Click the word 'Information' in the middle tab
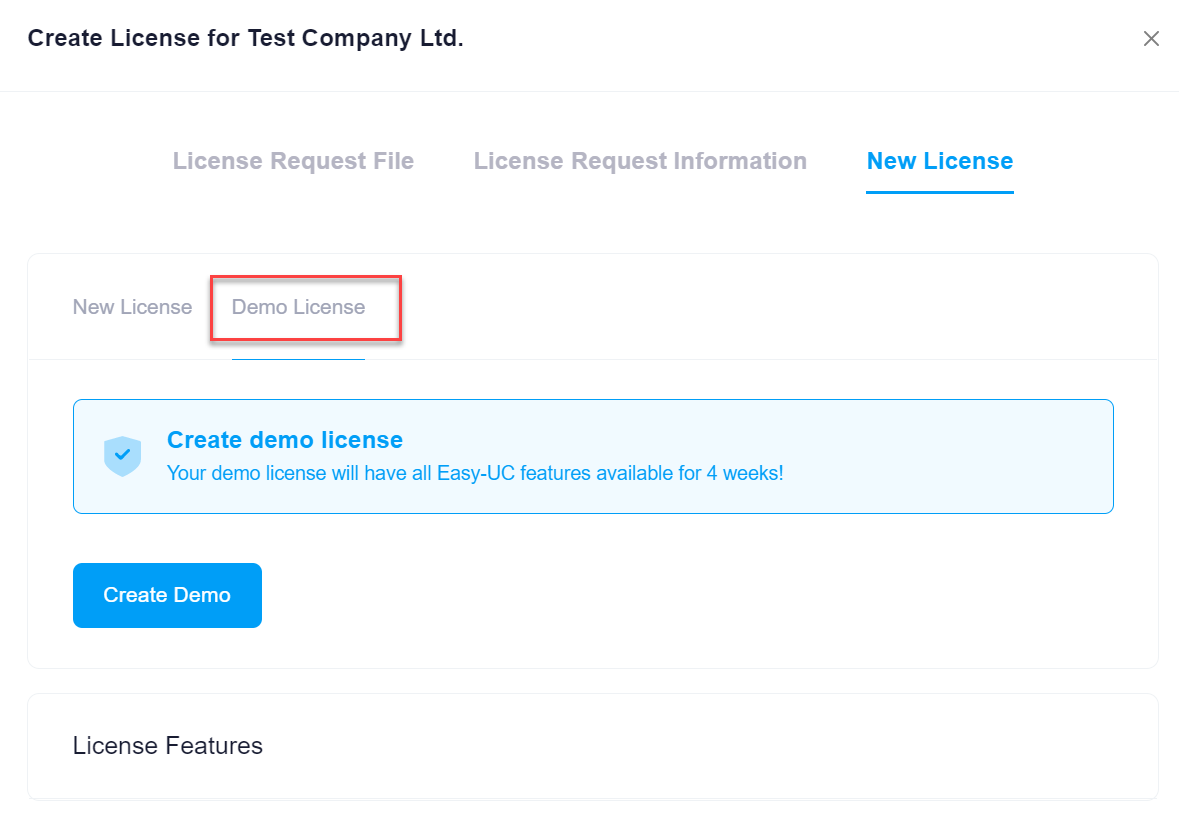 741,161
